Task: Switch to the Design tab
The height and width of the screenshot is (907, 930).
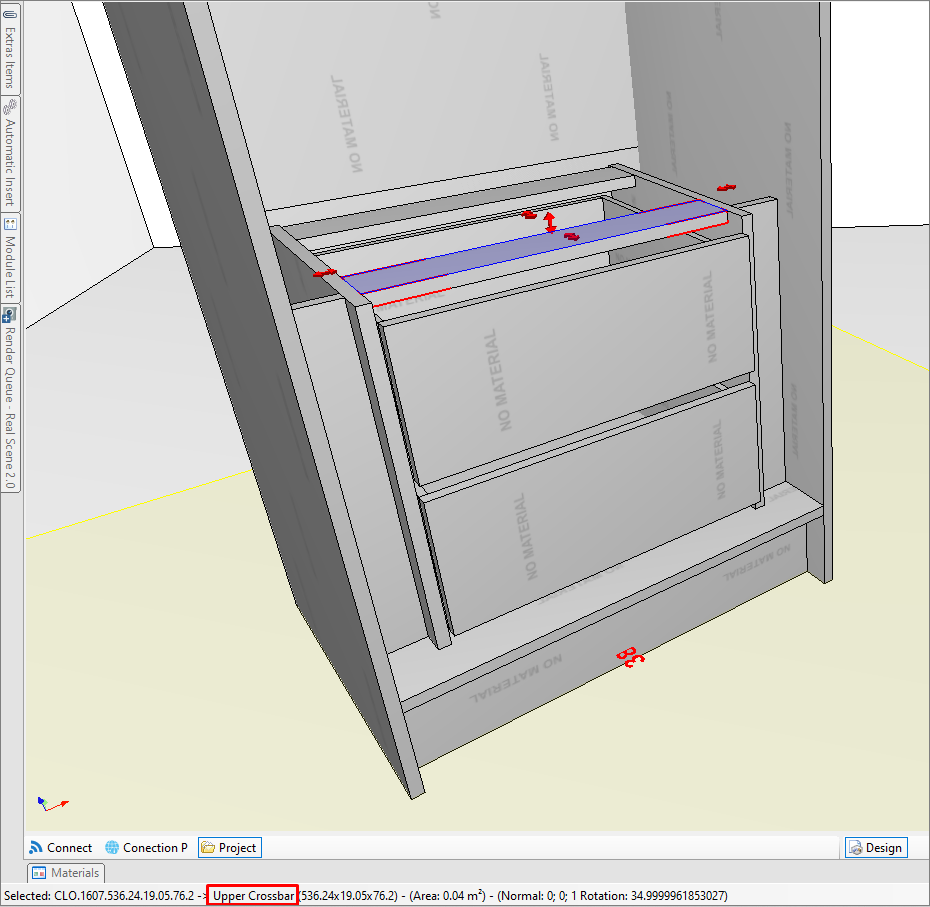Action: coord(875,848)
